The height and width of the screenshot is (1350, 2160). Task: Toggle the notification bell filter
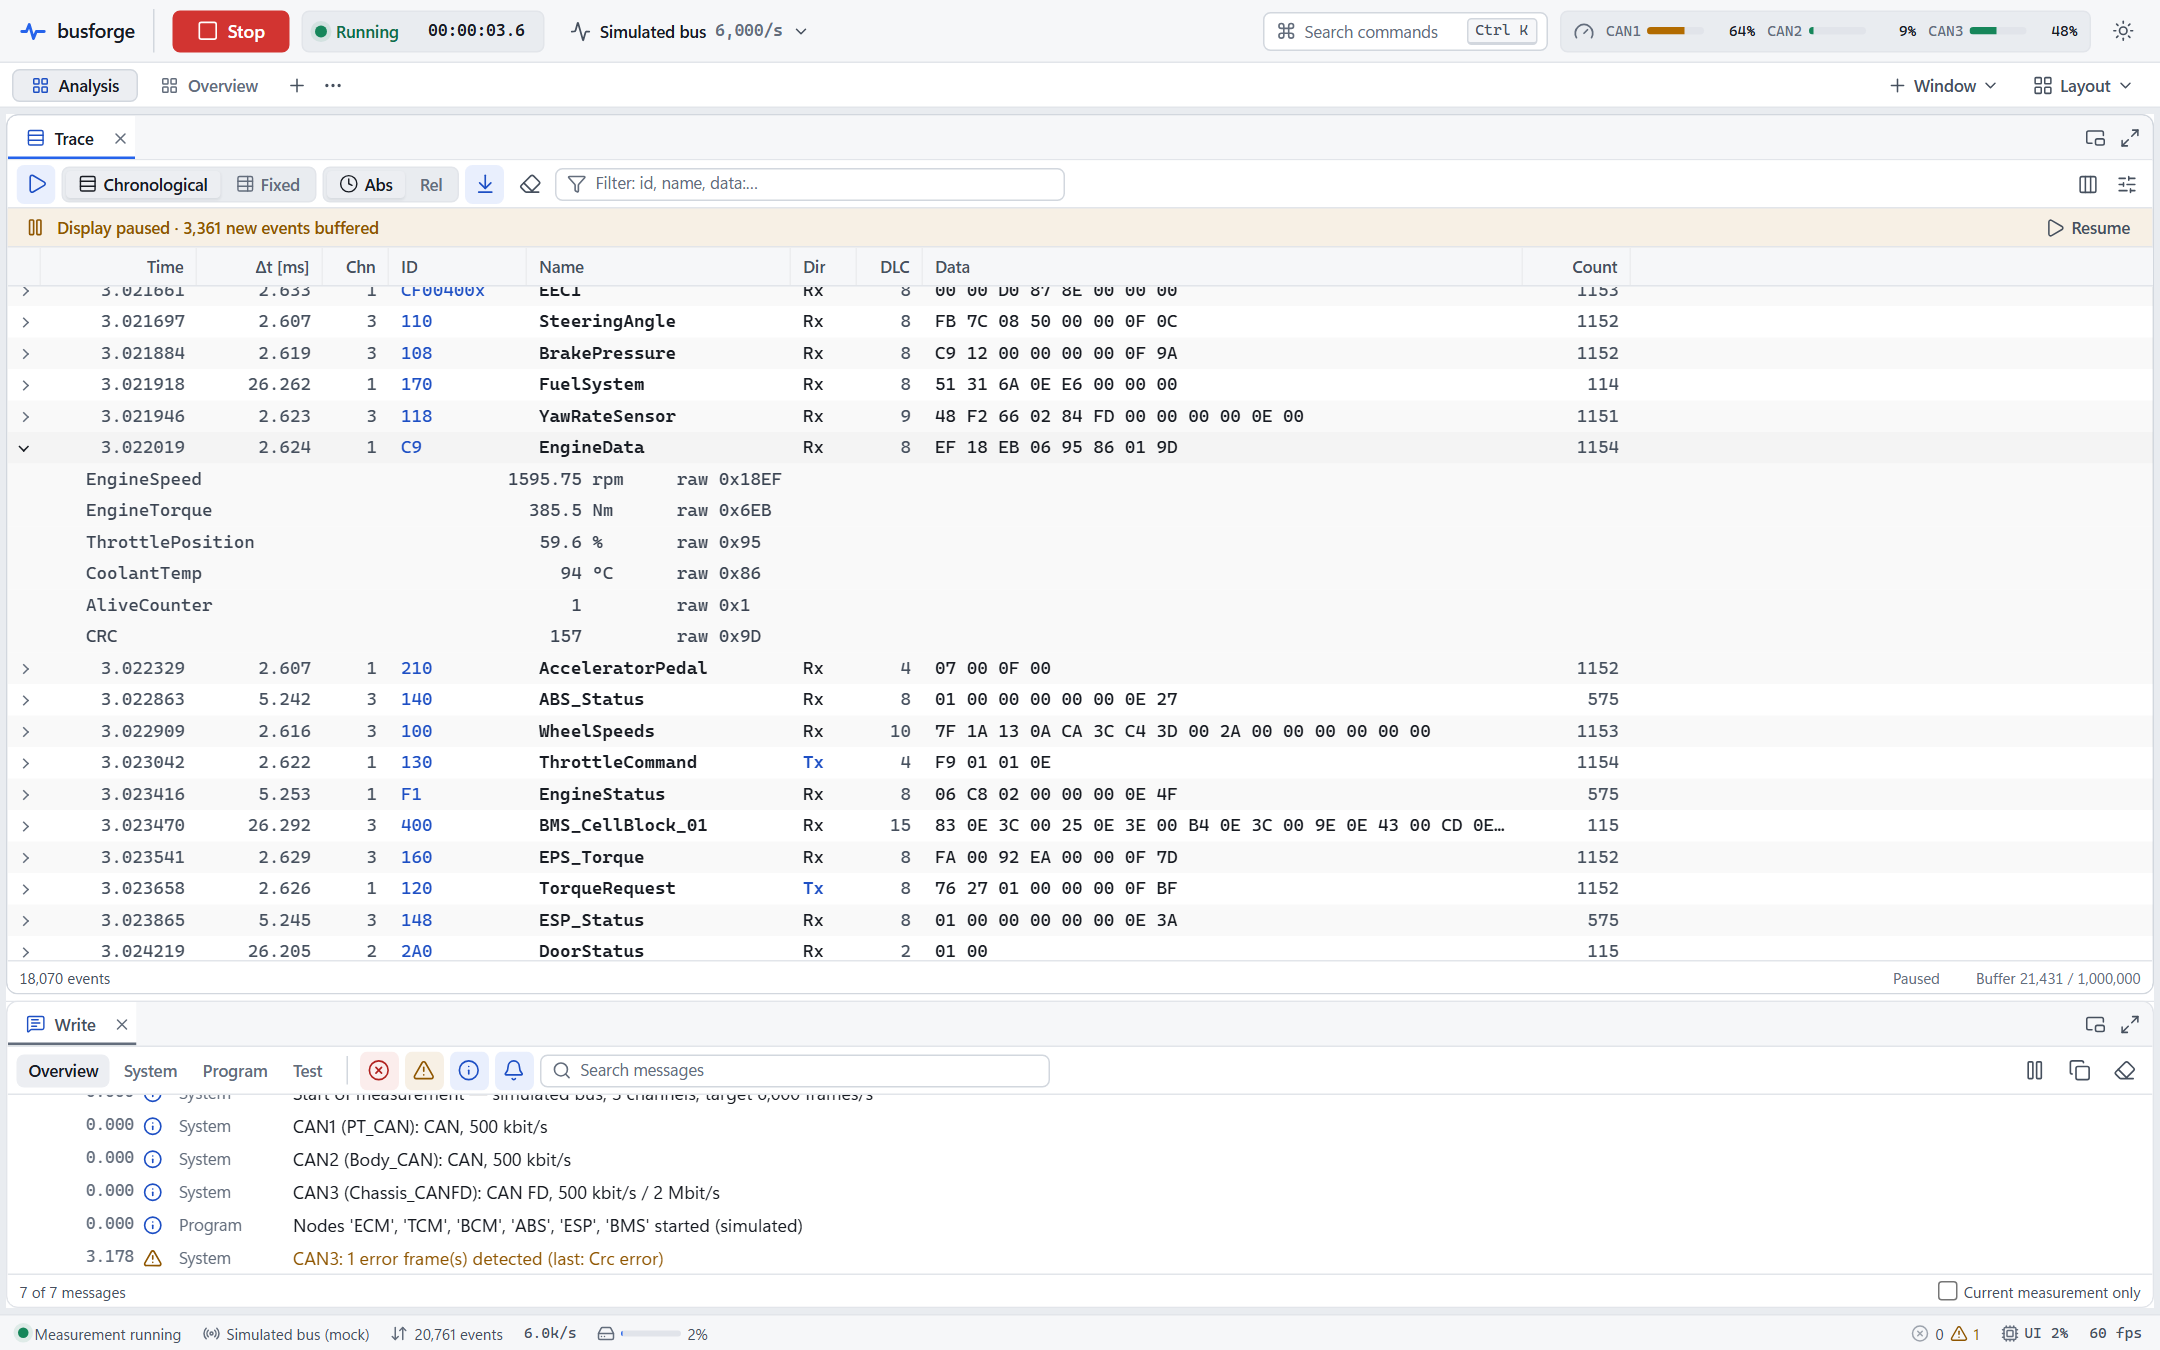tap(514, 1071)
